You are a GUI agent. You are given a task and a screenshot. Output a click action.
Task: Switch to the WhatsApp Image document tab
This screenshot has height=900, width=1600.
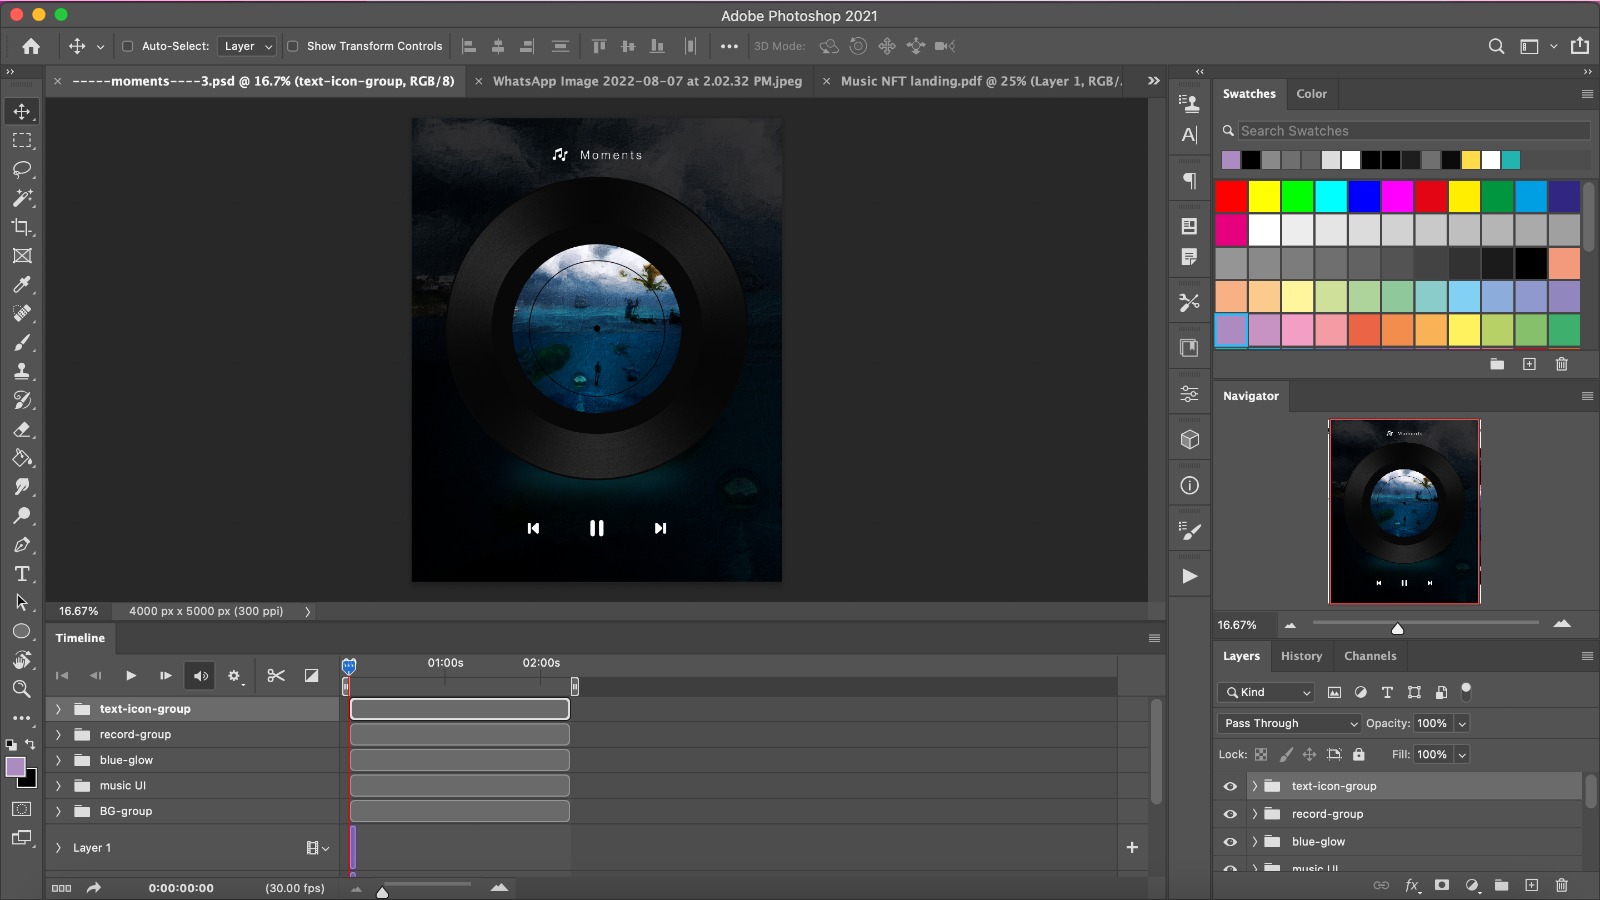647,81
